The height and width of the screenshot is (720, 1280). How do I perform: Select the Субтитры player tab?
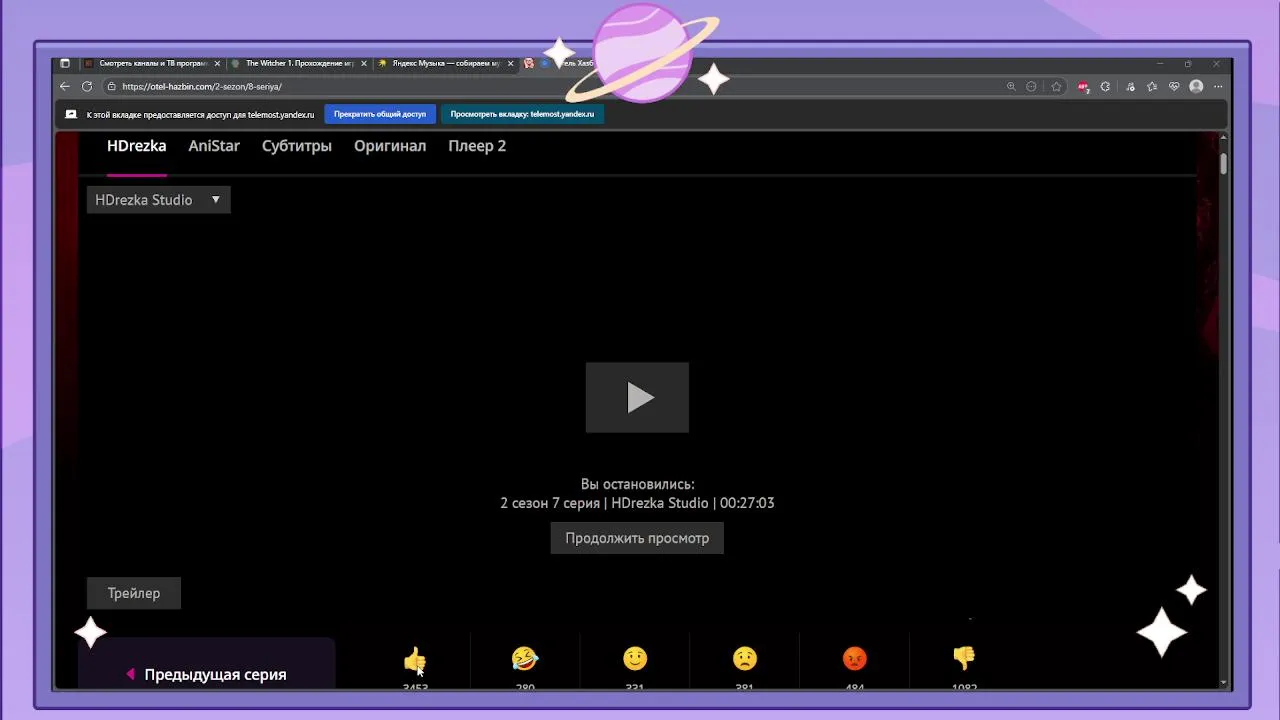pyautogui.click(x=297, y=146)
